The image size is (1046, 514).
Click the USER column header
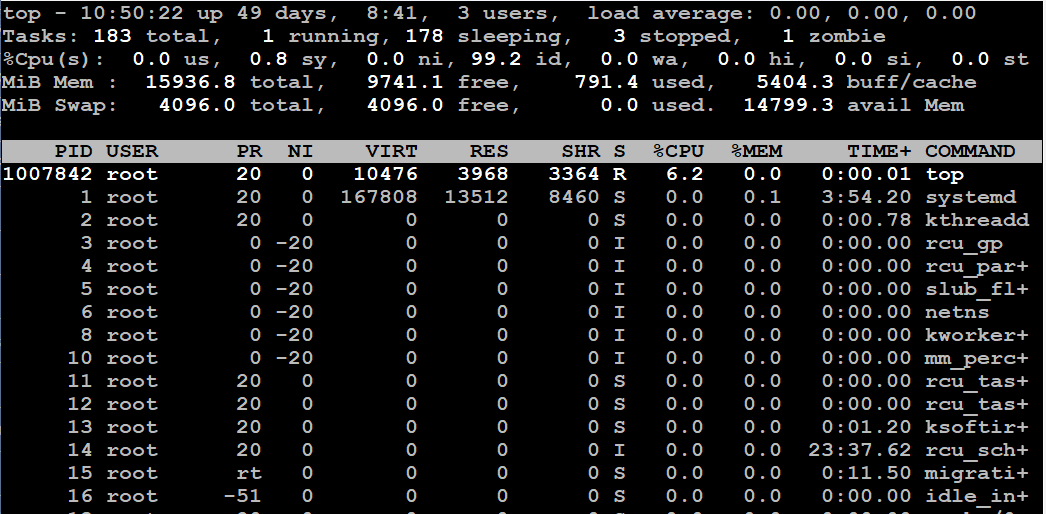pos(132,151)
